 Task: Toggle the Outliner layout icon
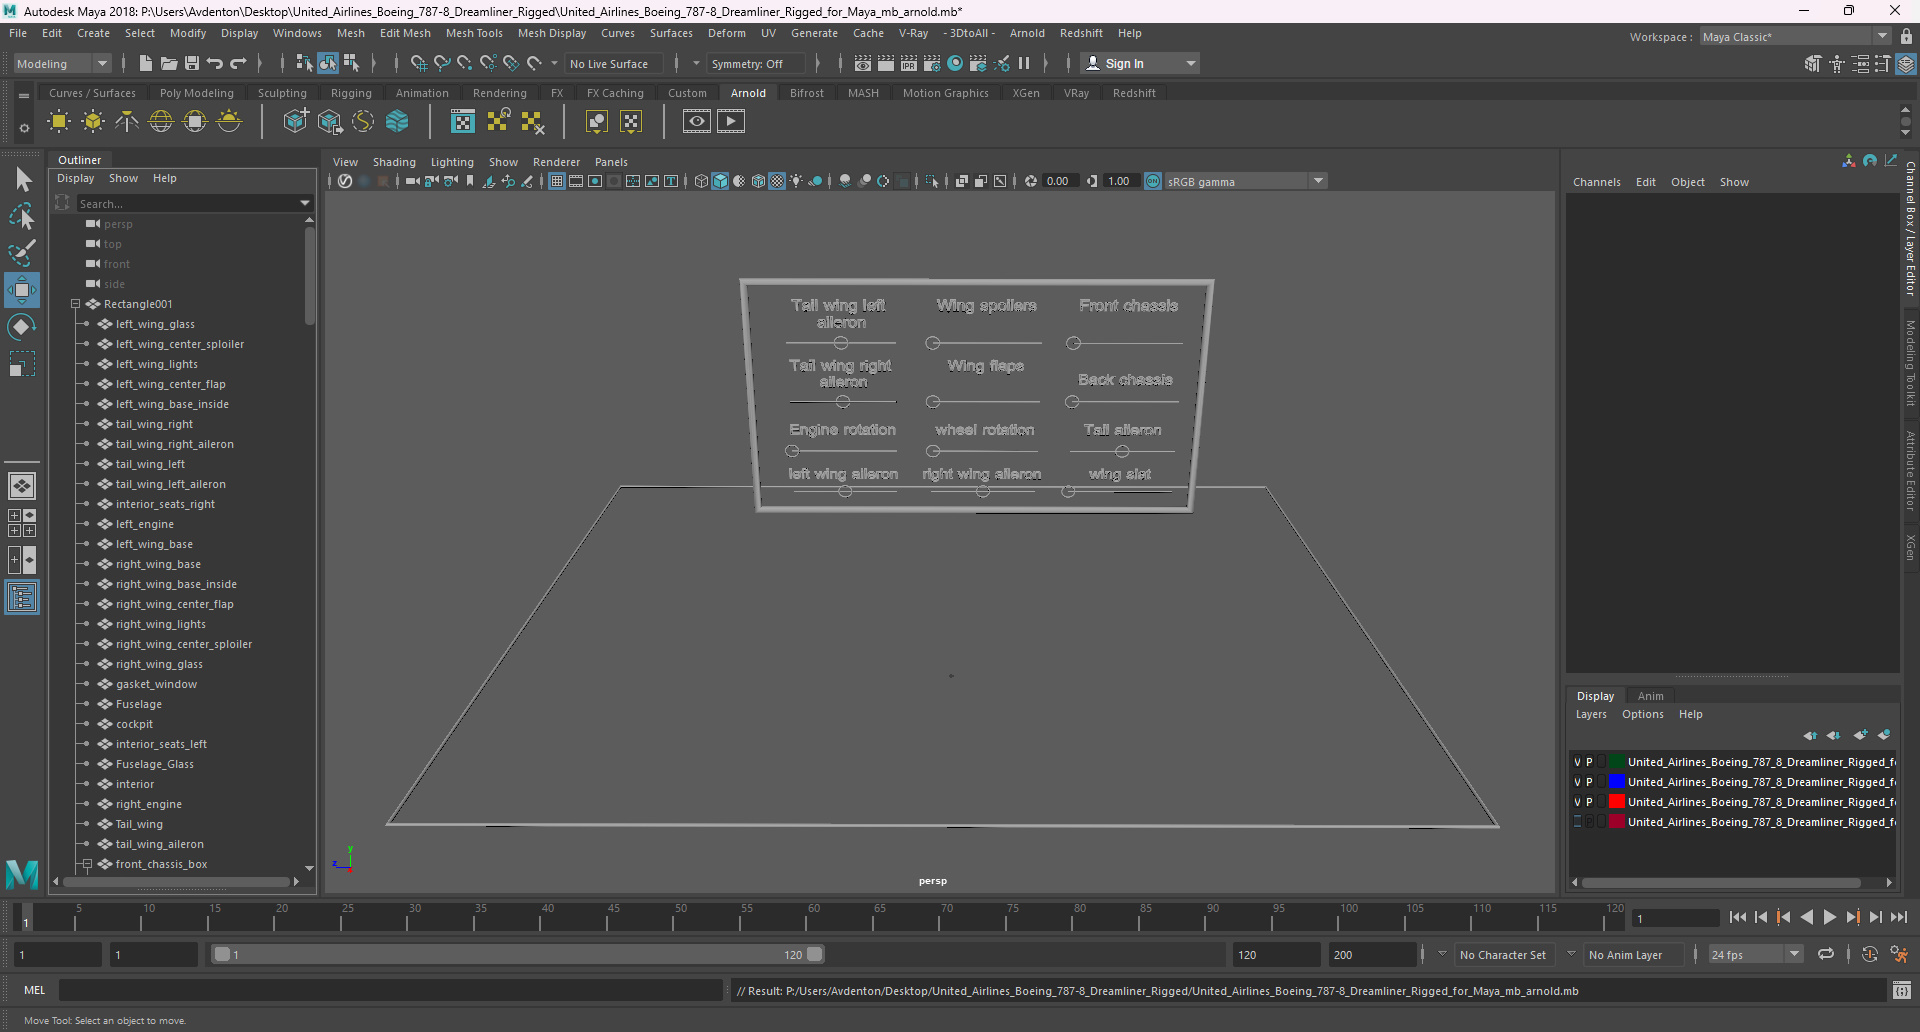point(22,598)
